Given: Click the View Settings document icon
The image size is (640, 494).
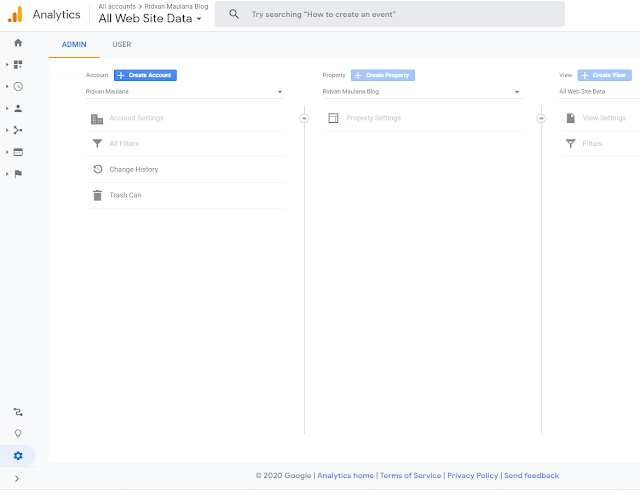Looking at the screenshot, I should pos(571,118).
